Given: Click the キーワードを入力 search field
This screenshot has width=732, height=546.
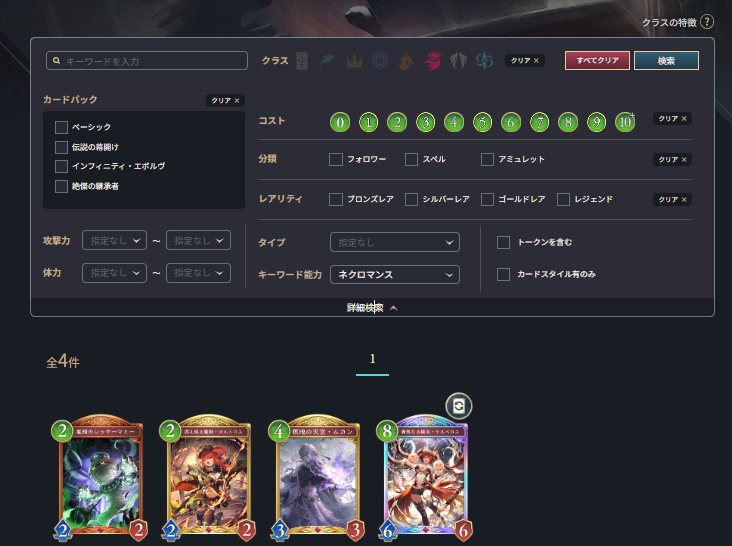Looking at the screenshot, I should 147,61.
